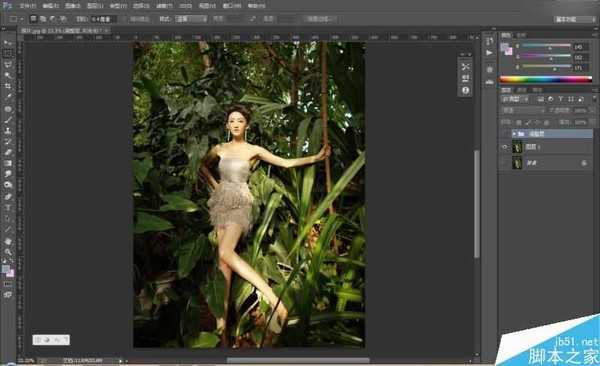Screen dimensions: 600x366
Task: Select the History Brush tool
Action: [8, 142]
